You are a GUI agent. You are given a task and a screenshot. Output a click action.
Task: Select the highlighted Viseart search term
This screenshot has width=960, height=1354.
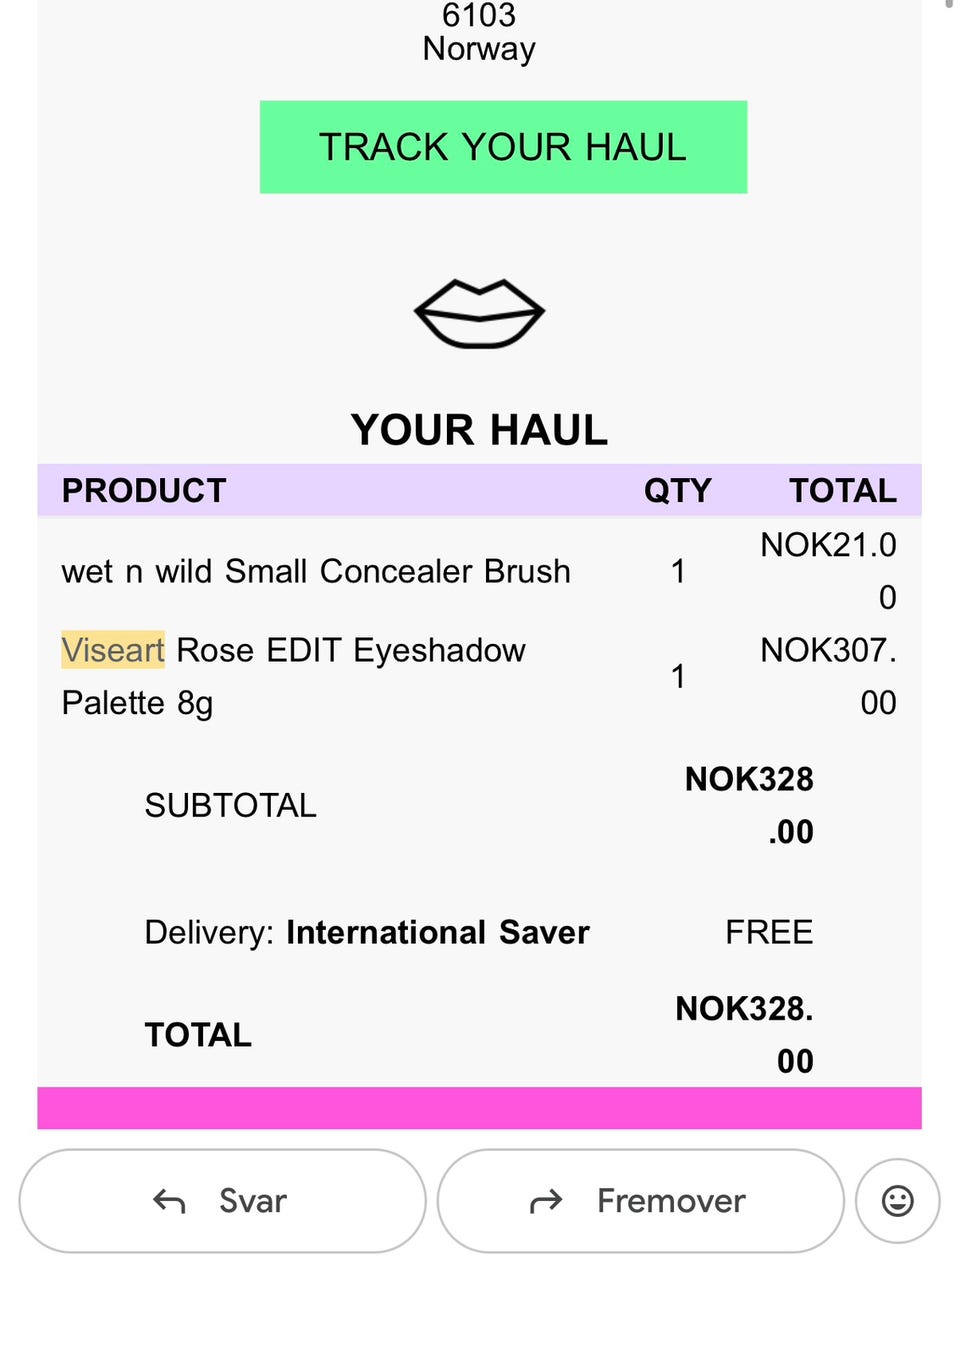point(113,650)
